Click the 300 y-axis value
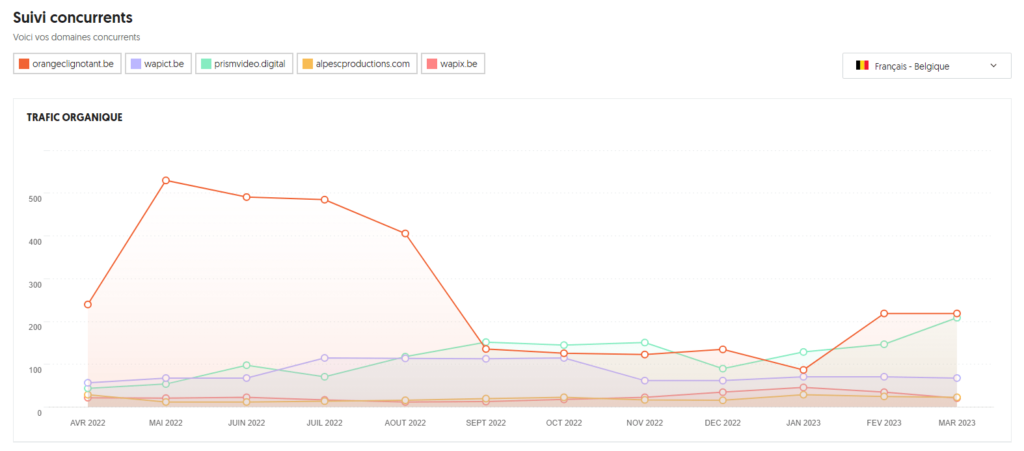Screen dimensions: 1024x451 35,284
